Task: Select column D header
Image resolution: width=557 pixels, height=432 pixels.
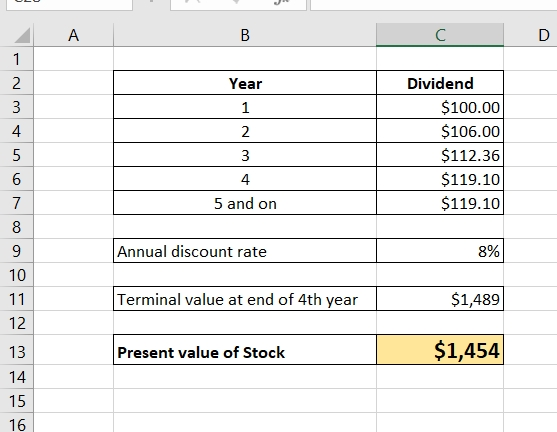Action: [x=531, y=35]
